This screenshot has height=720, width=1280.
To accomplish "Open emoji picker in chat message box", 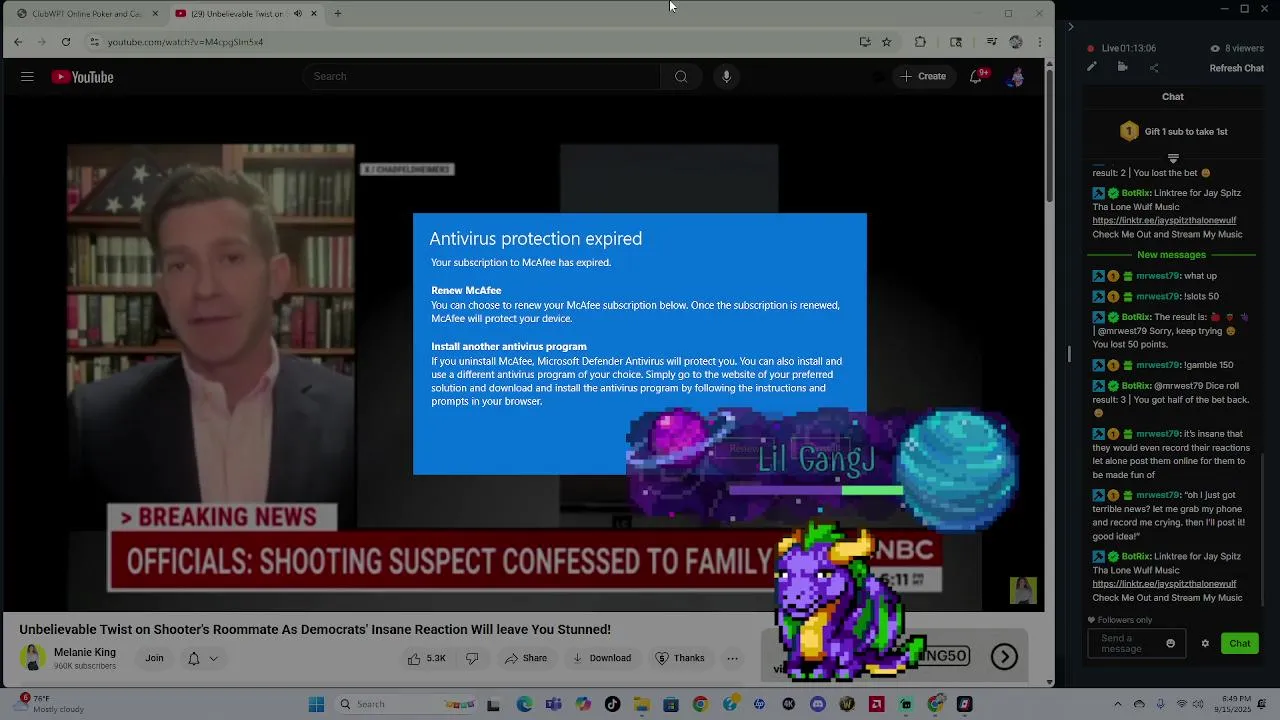I will pos(1170,644).
